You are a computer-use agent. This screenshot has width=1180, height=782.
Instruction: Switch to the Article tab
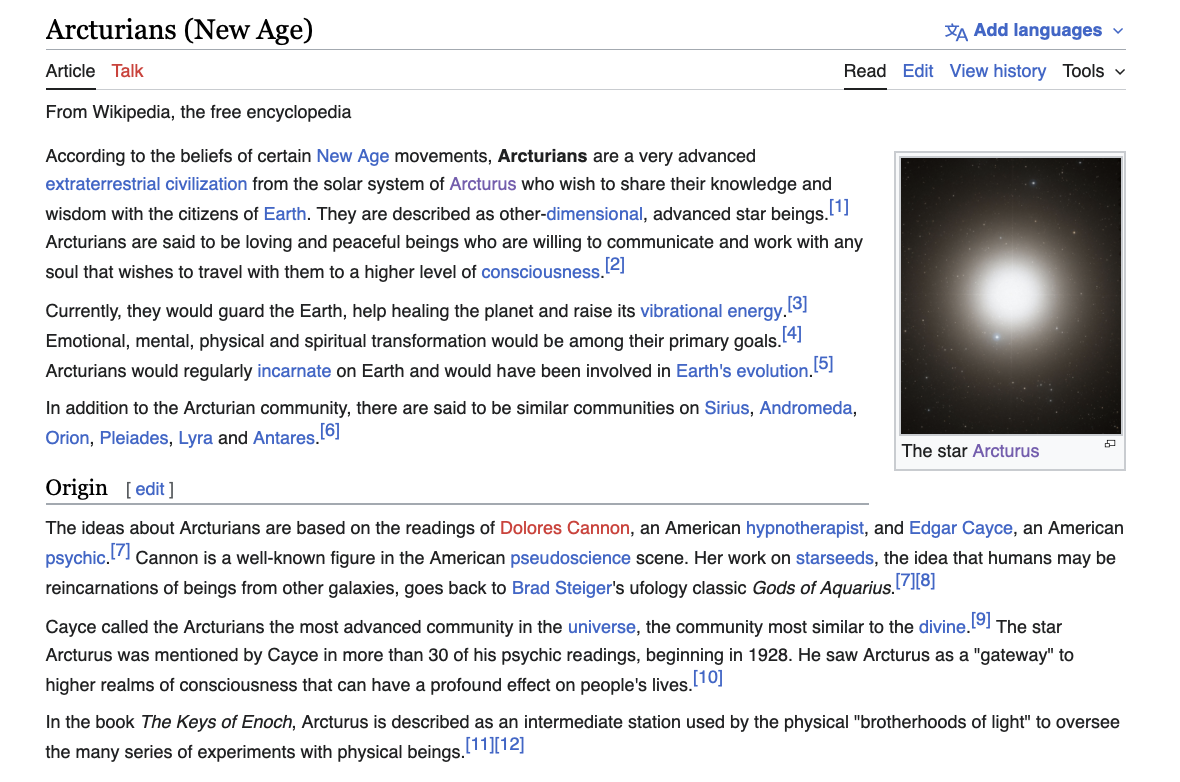tap(71, 72)
